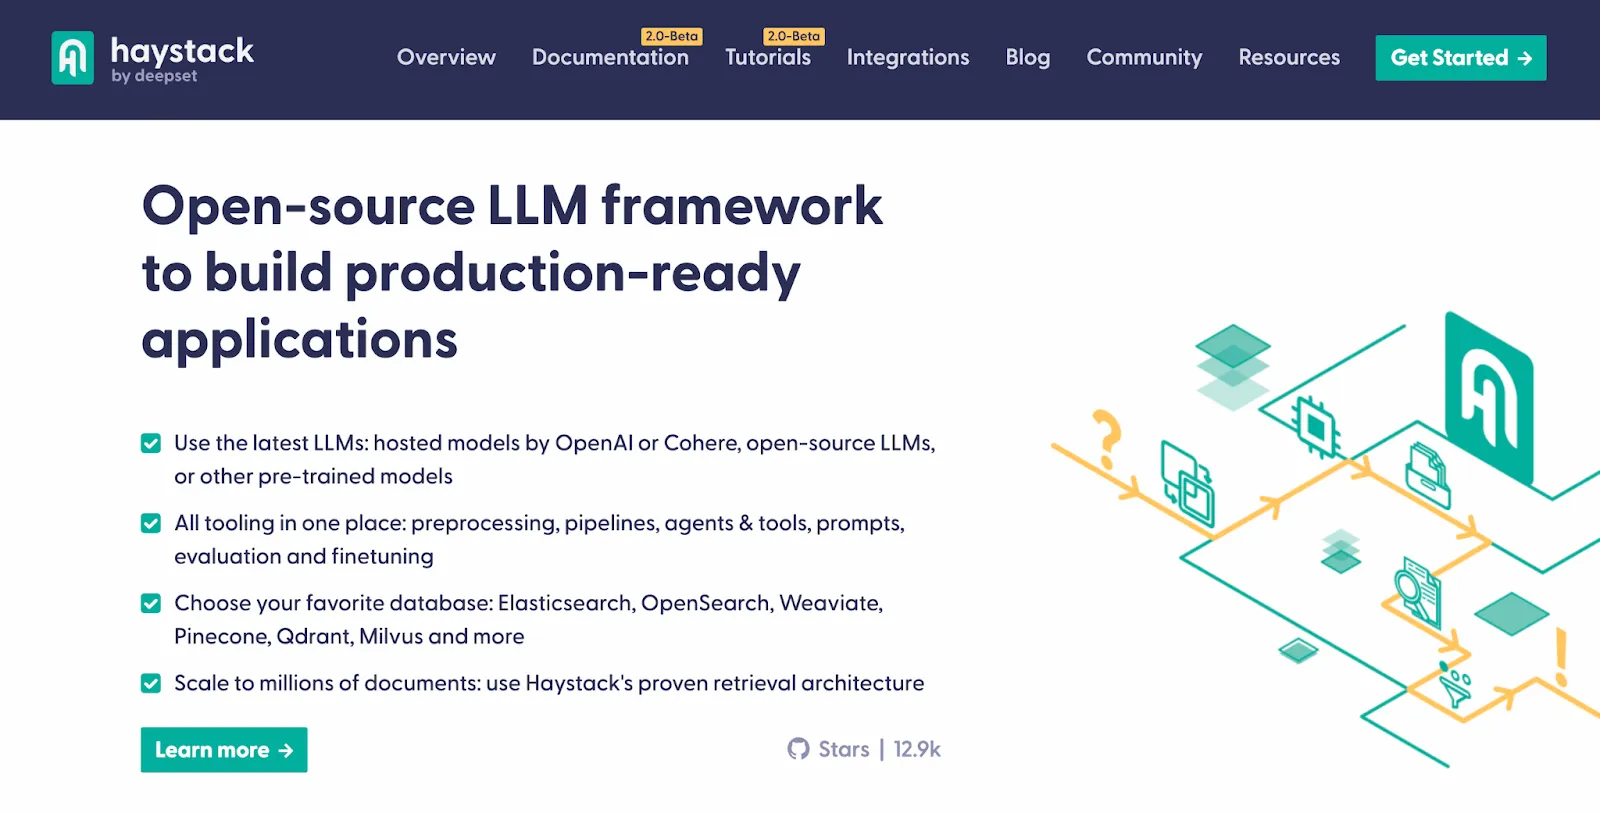This screenshot has width=1600, height=813.
Task: Click the orange question mark in the diagram
Action: [x=1106, y=438]
